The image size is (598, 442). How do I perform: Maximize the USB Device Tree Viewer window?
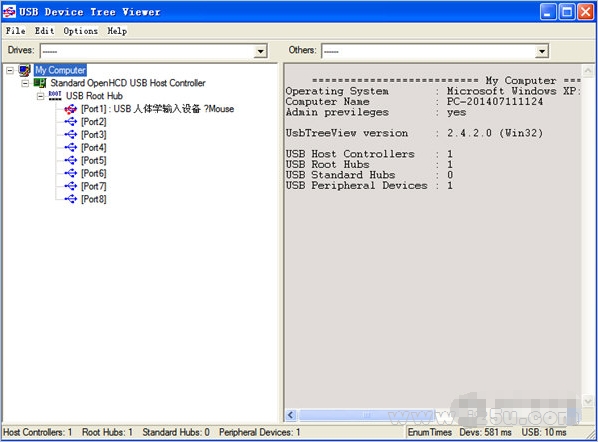pos(567,12)
